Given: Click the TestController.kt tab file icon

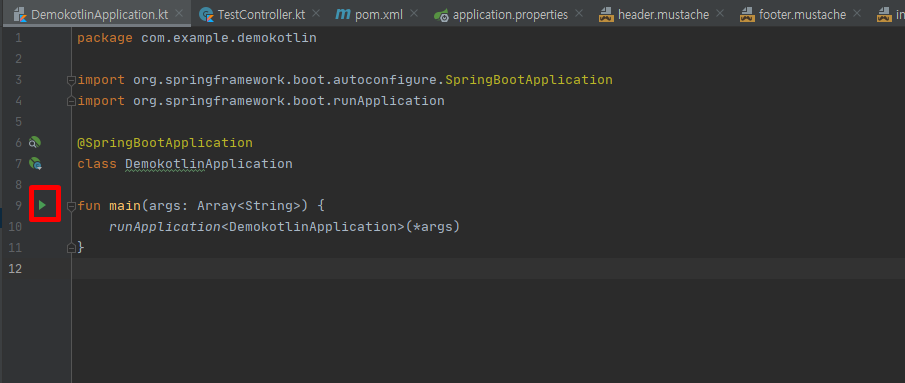Looking at the screenshot, I should pyautogui.click(x=206, y=14).
